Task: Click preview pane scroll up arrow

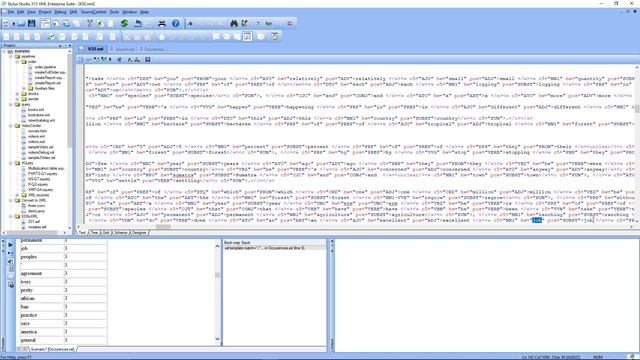Action: (217, 245)
